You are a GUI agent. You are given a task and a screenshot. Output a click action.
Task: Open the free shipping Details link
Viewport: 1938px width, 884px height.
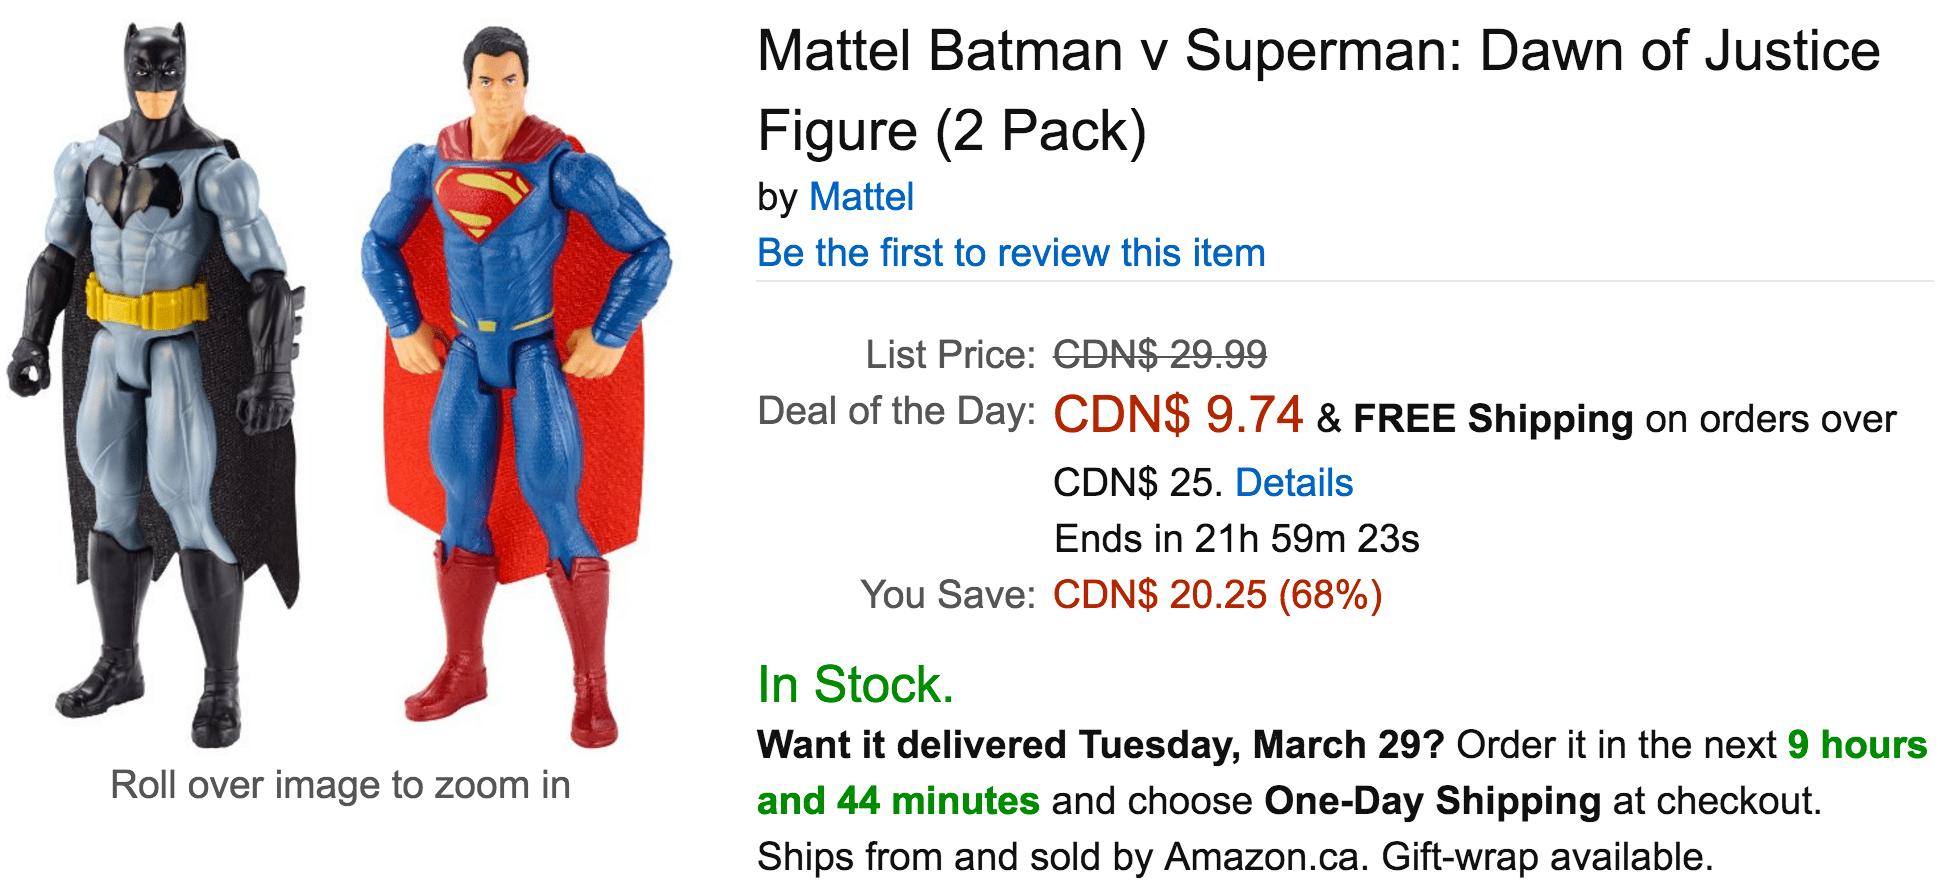[1294, 483]
